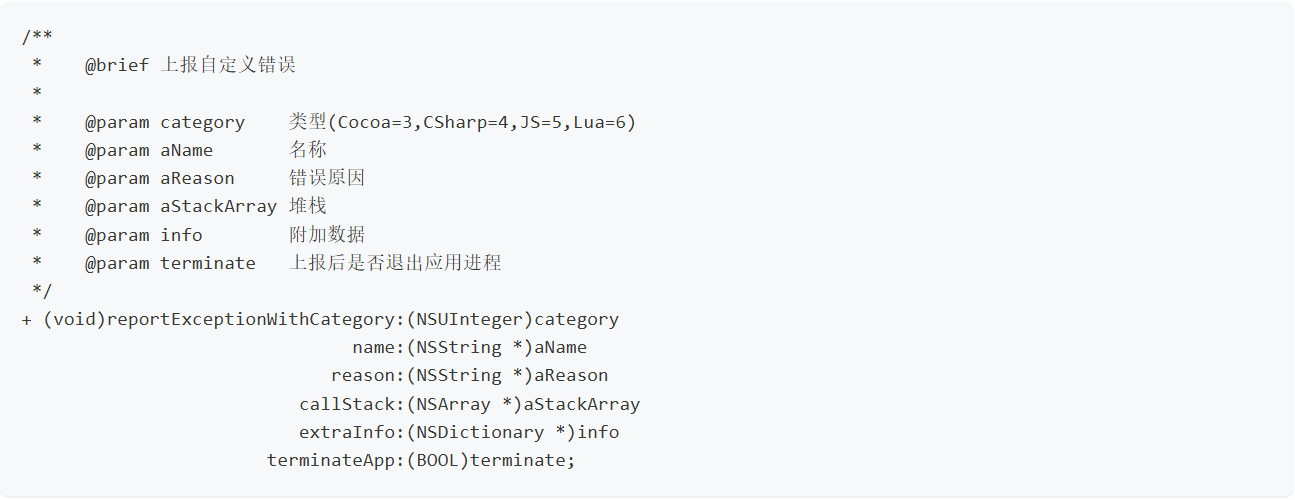Click "aStackArray" in the @param comment line
Viewport: 1295px width, 500px height.
tap(218, 207)
